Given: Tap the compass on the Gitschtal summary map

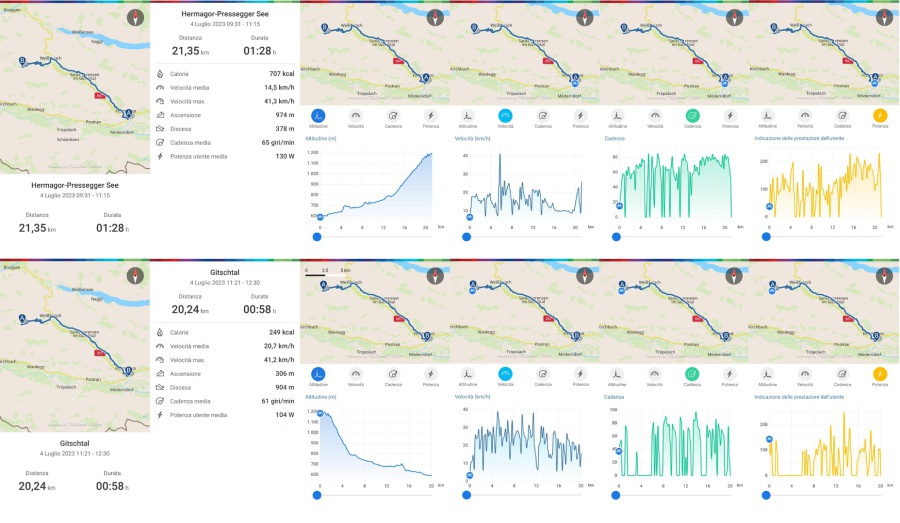Looking at the screenshot, I should [134, 275].
